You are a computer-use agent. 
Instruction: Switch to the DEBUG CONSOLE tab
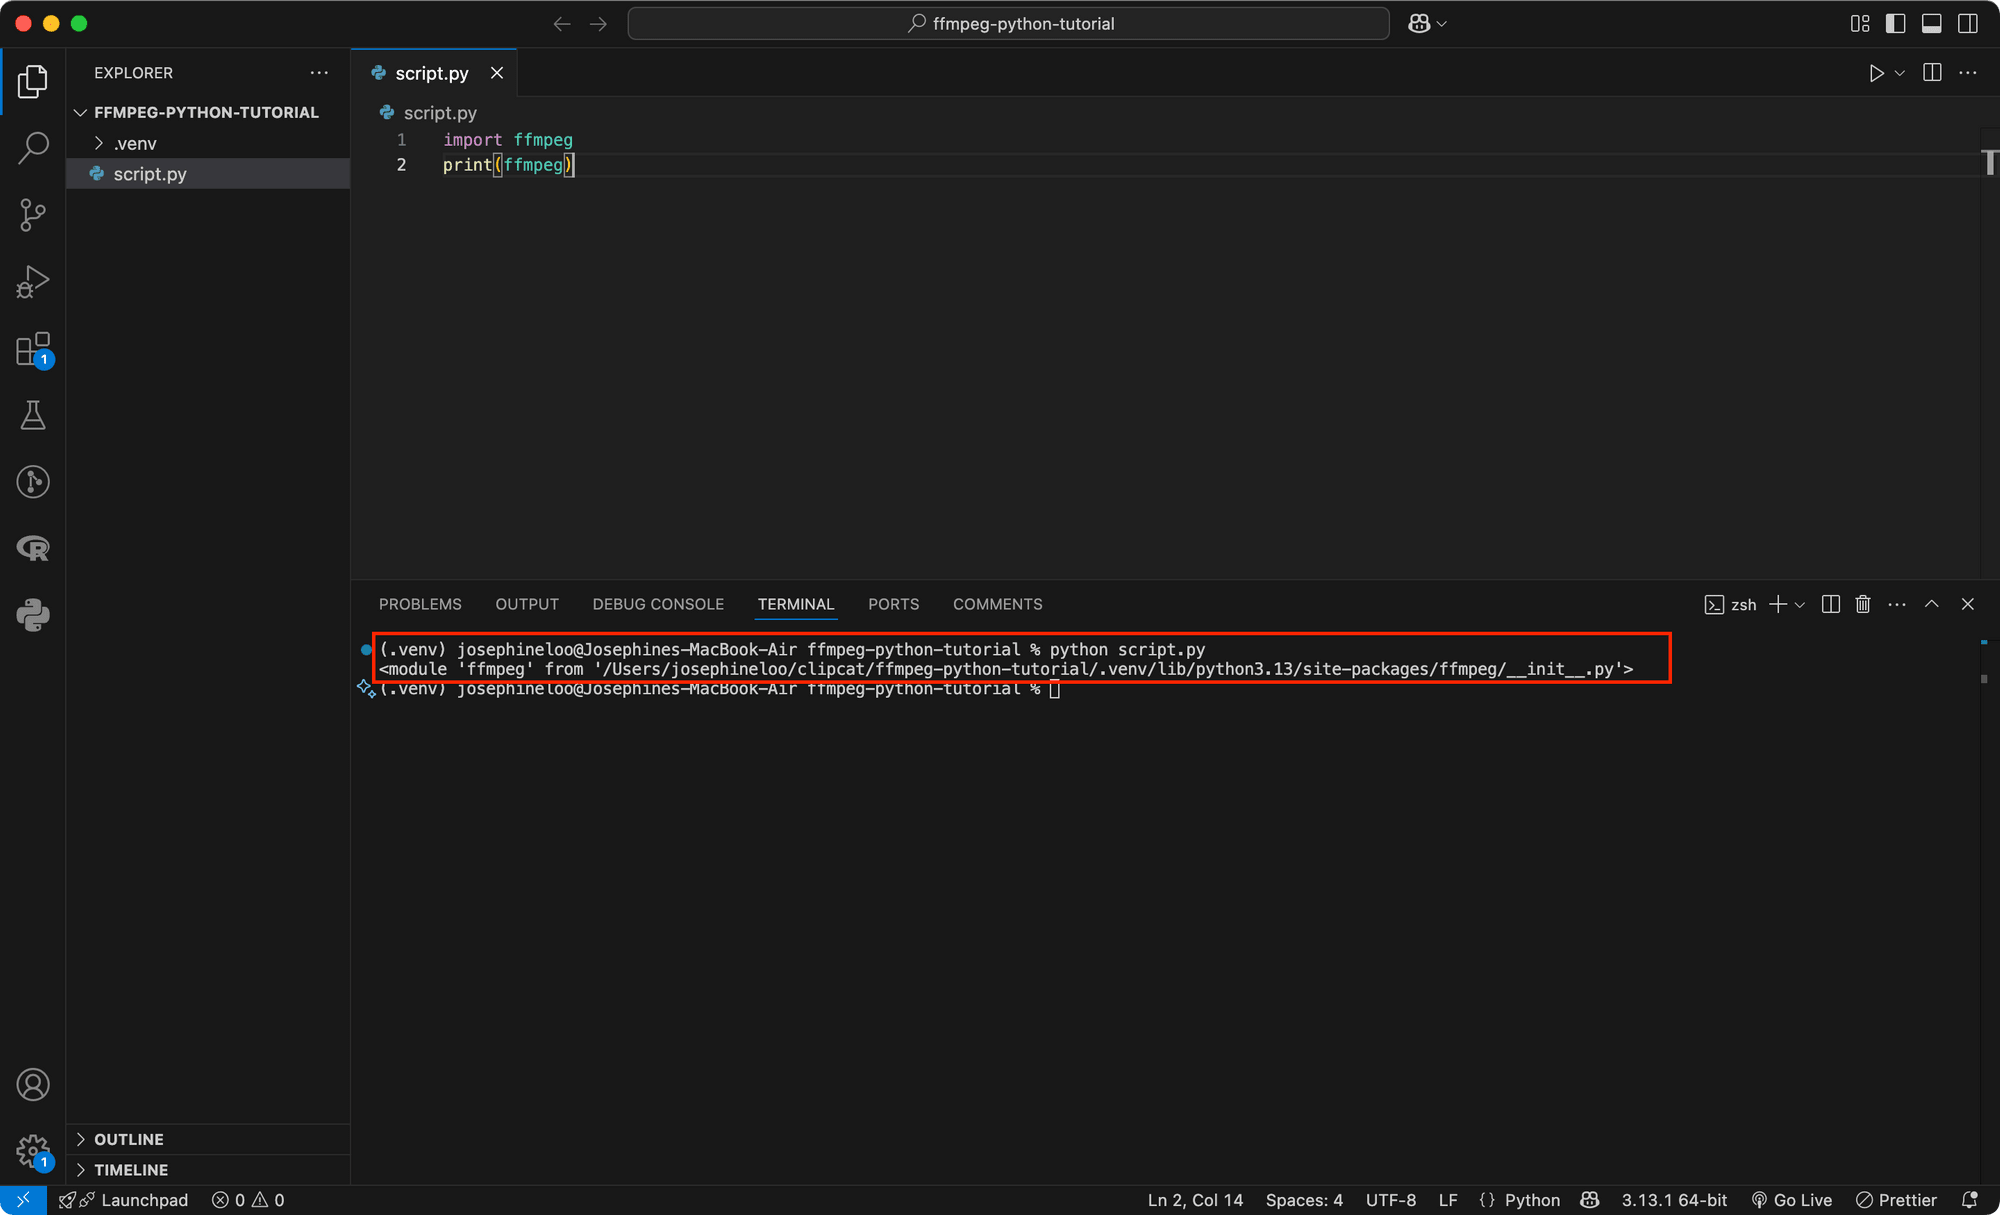tap(657, 604)
